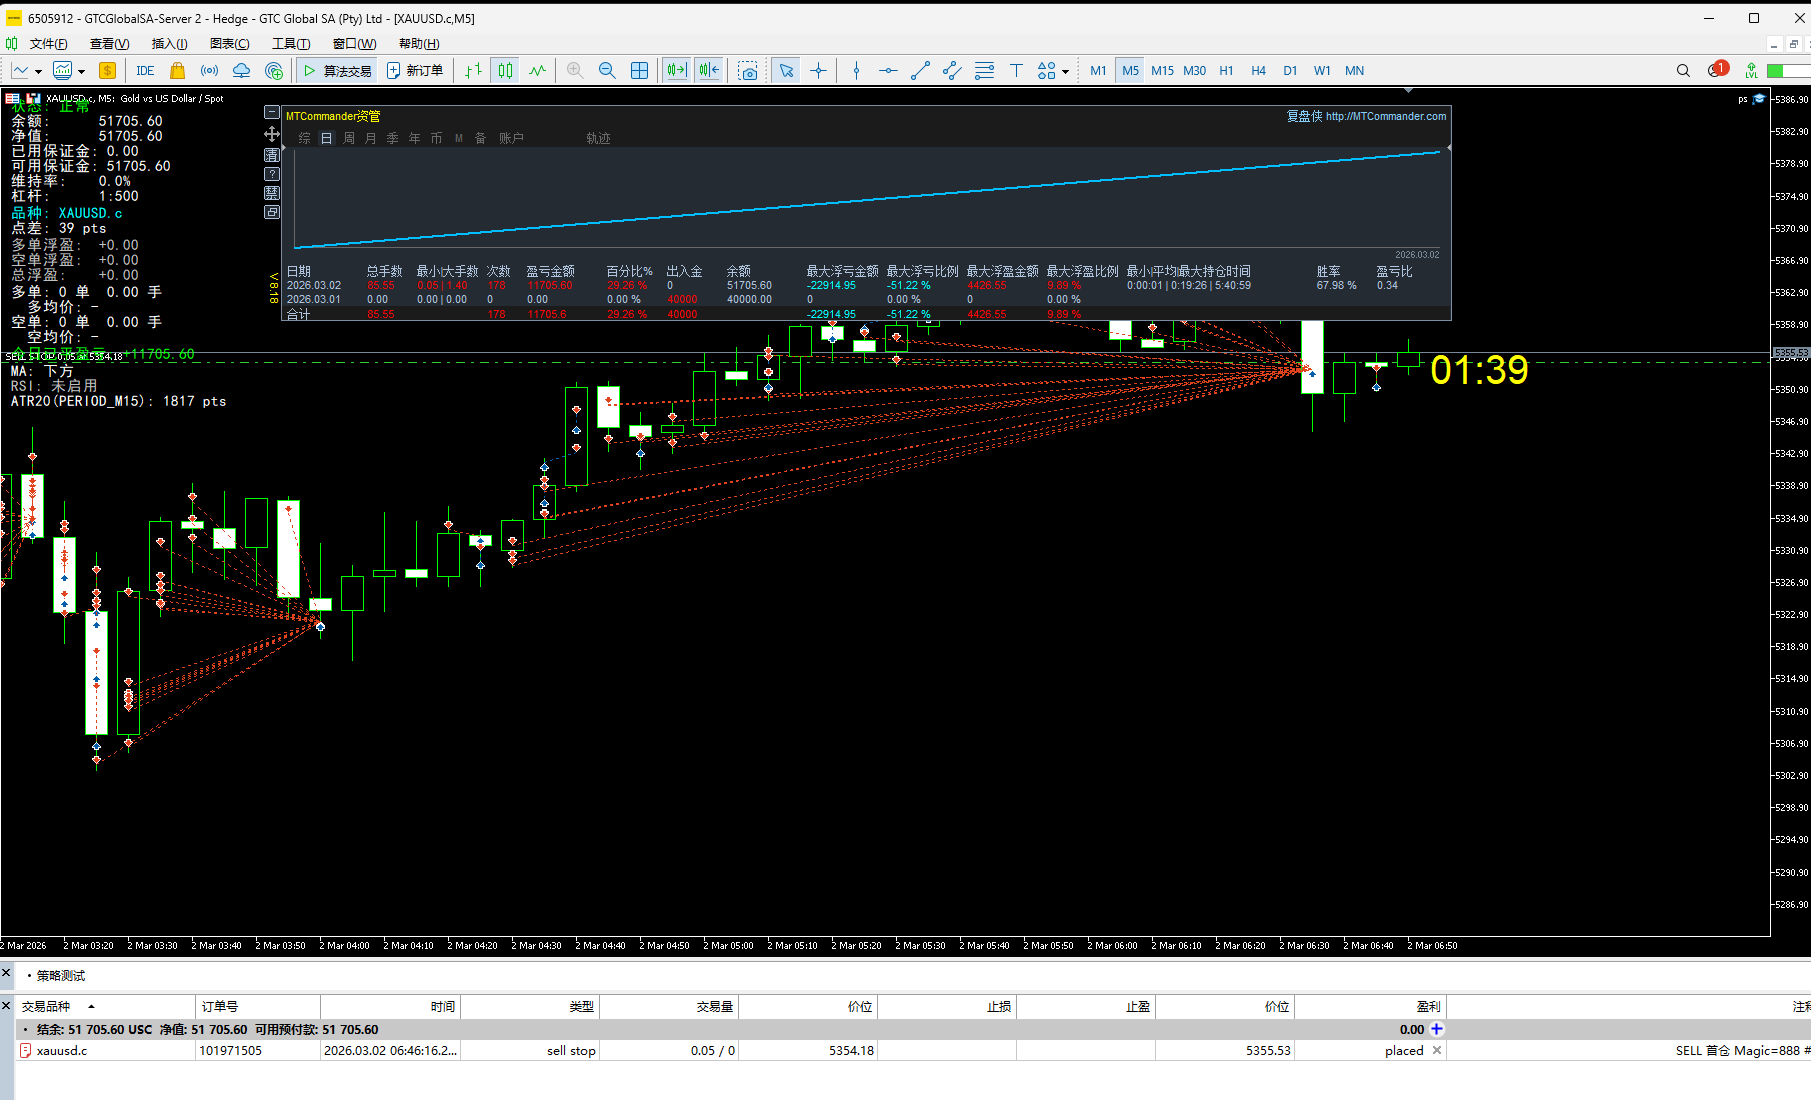Switch to 月 monthly tab in MTCommander
The height and width of the screenshot is (1100, 1811).
pyautogui.click(x=371, y=138)
